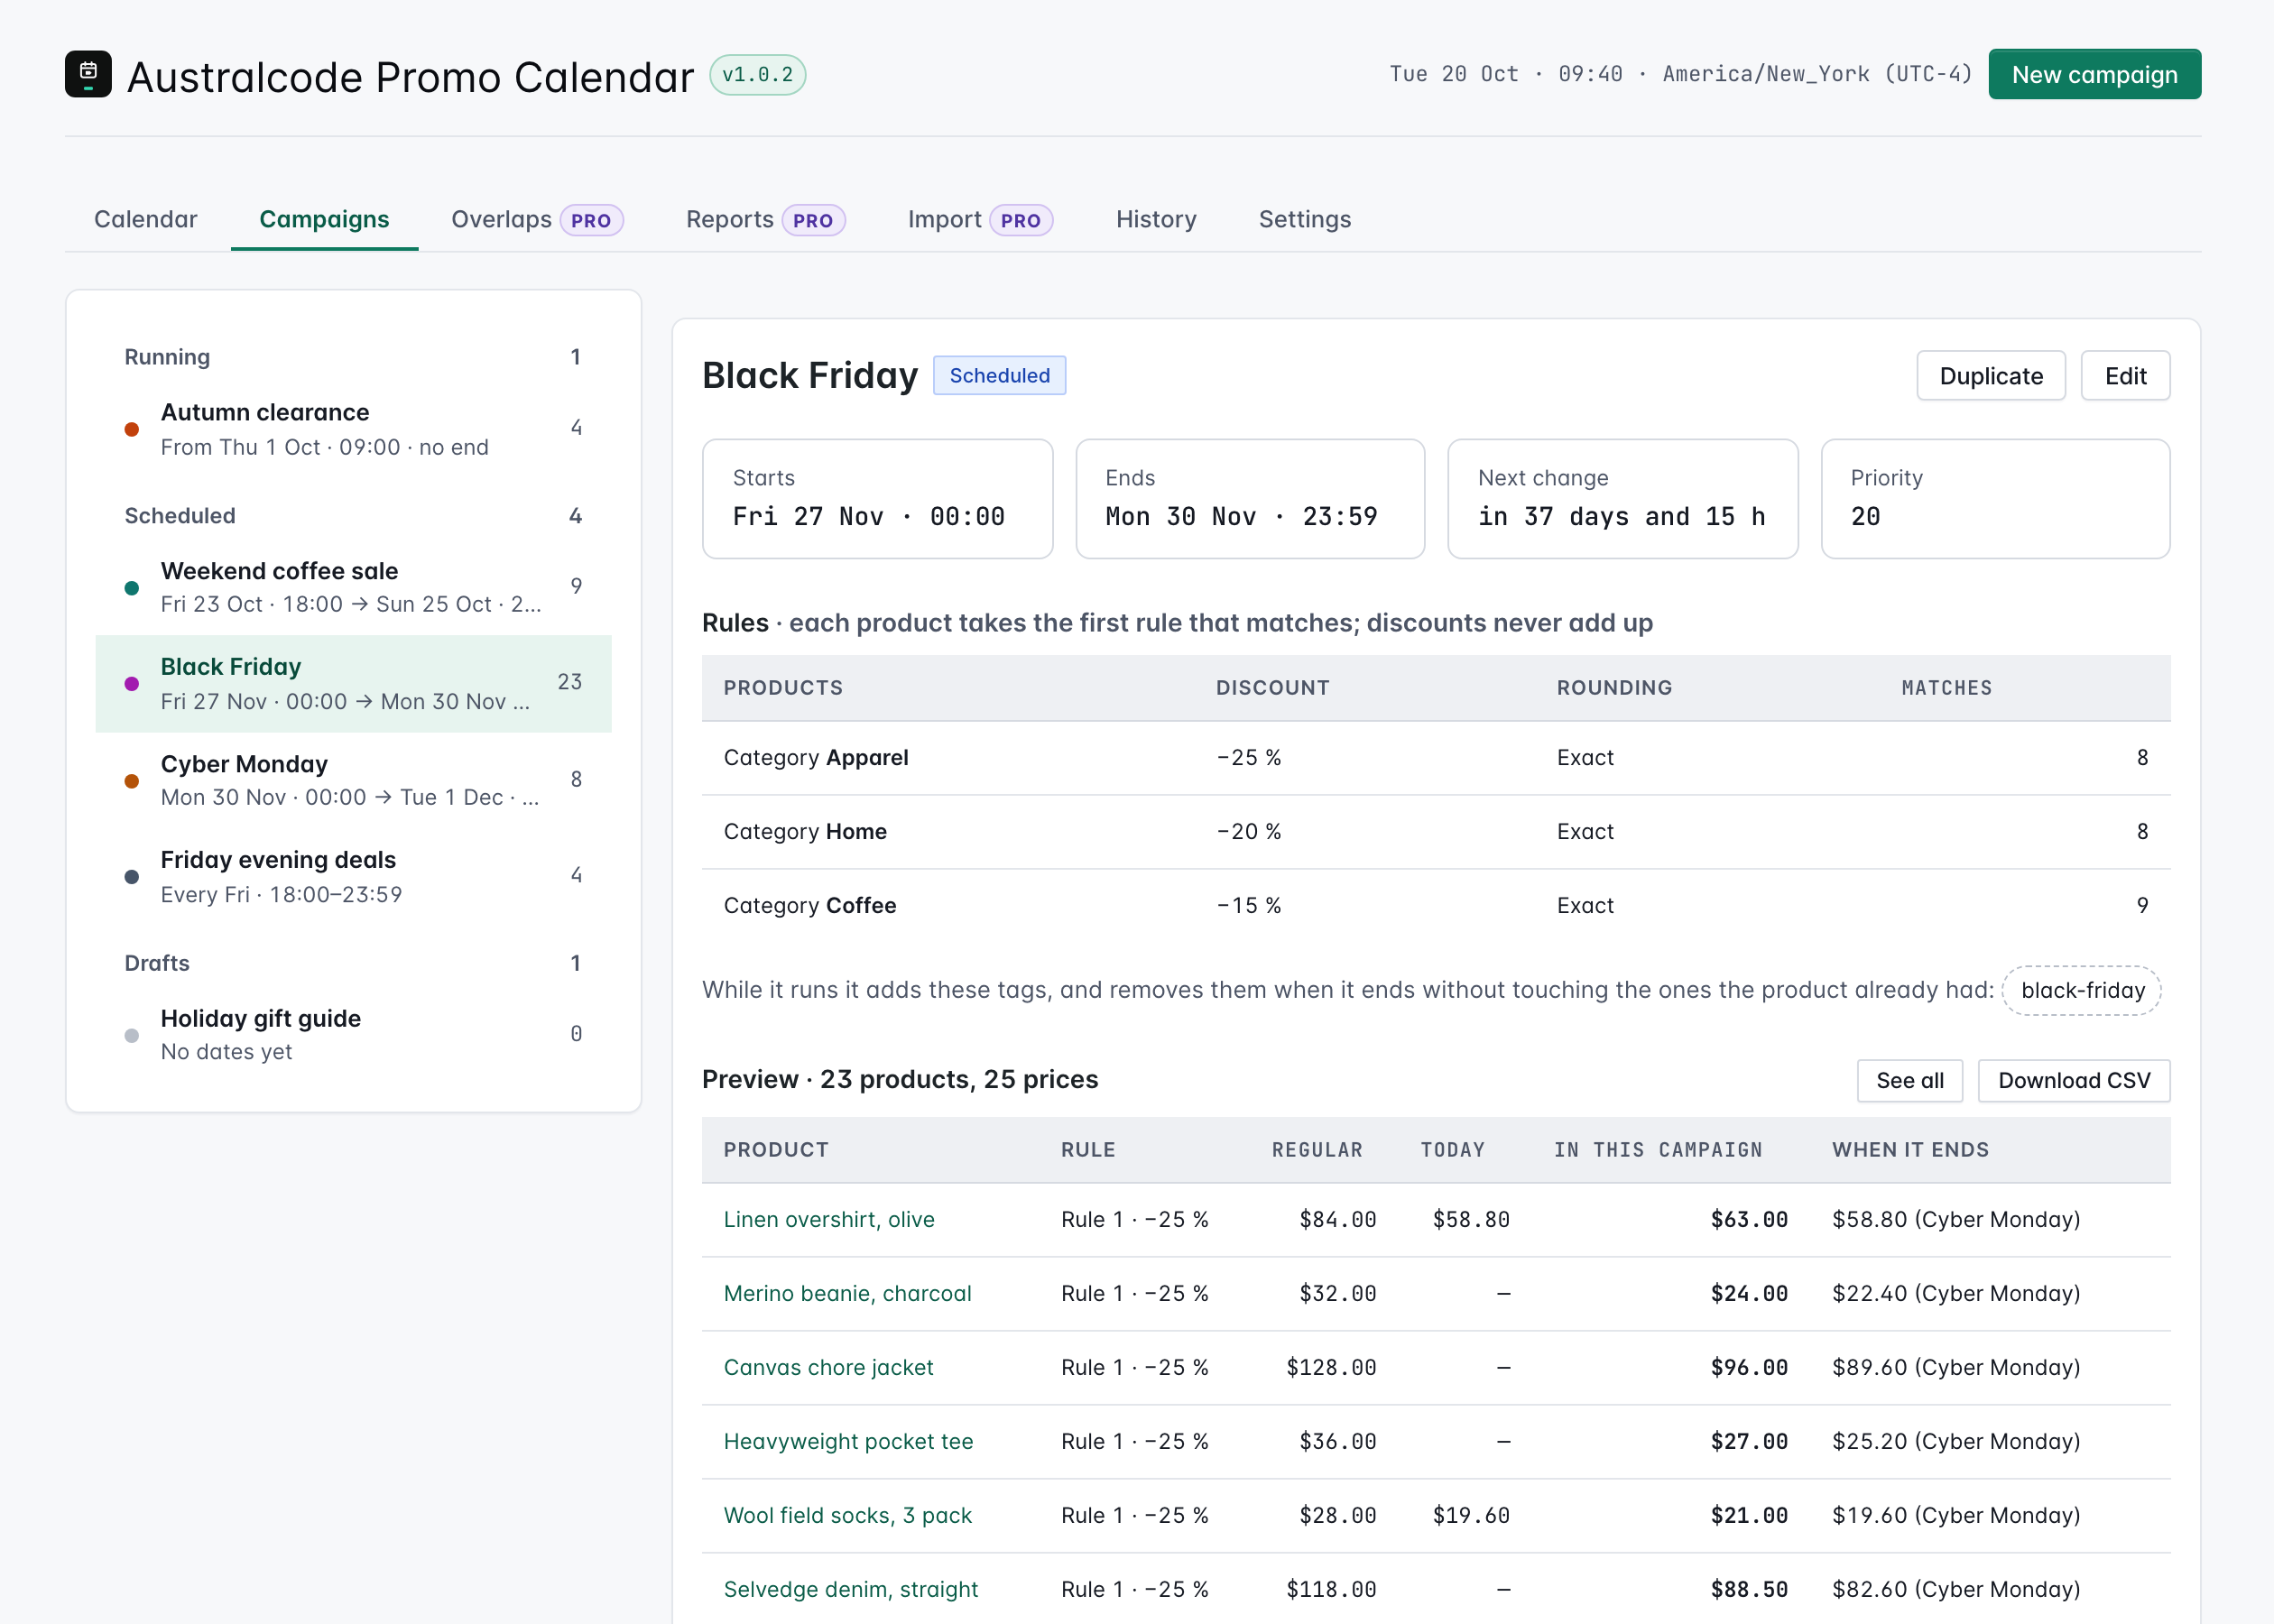
Task: Click the Ends date card
Action: [1249, 499]
